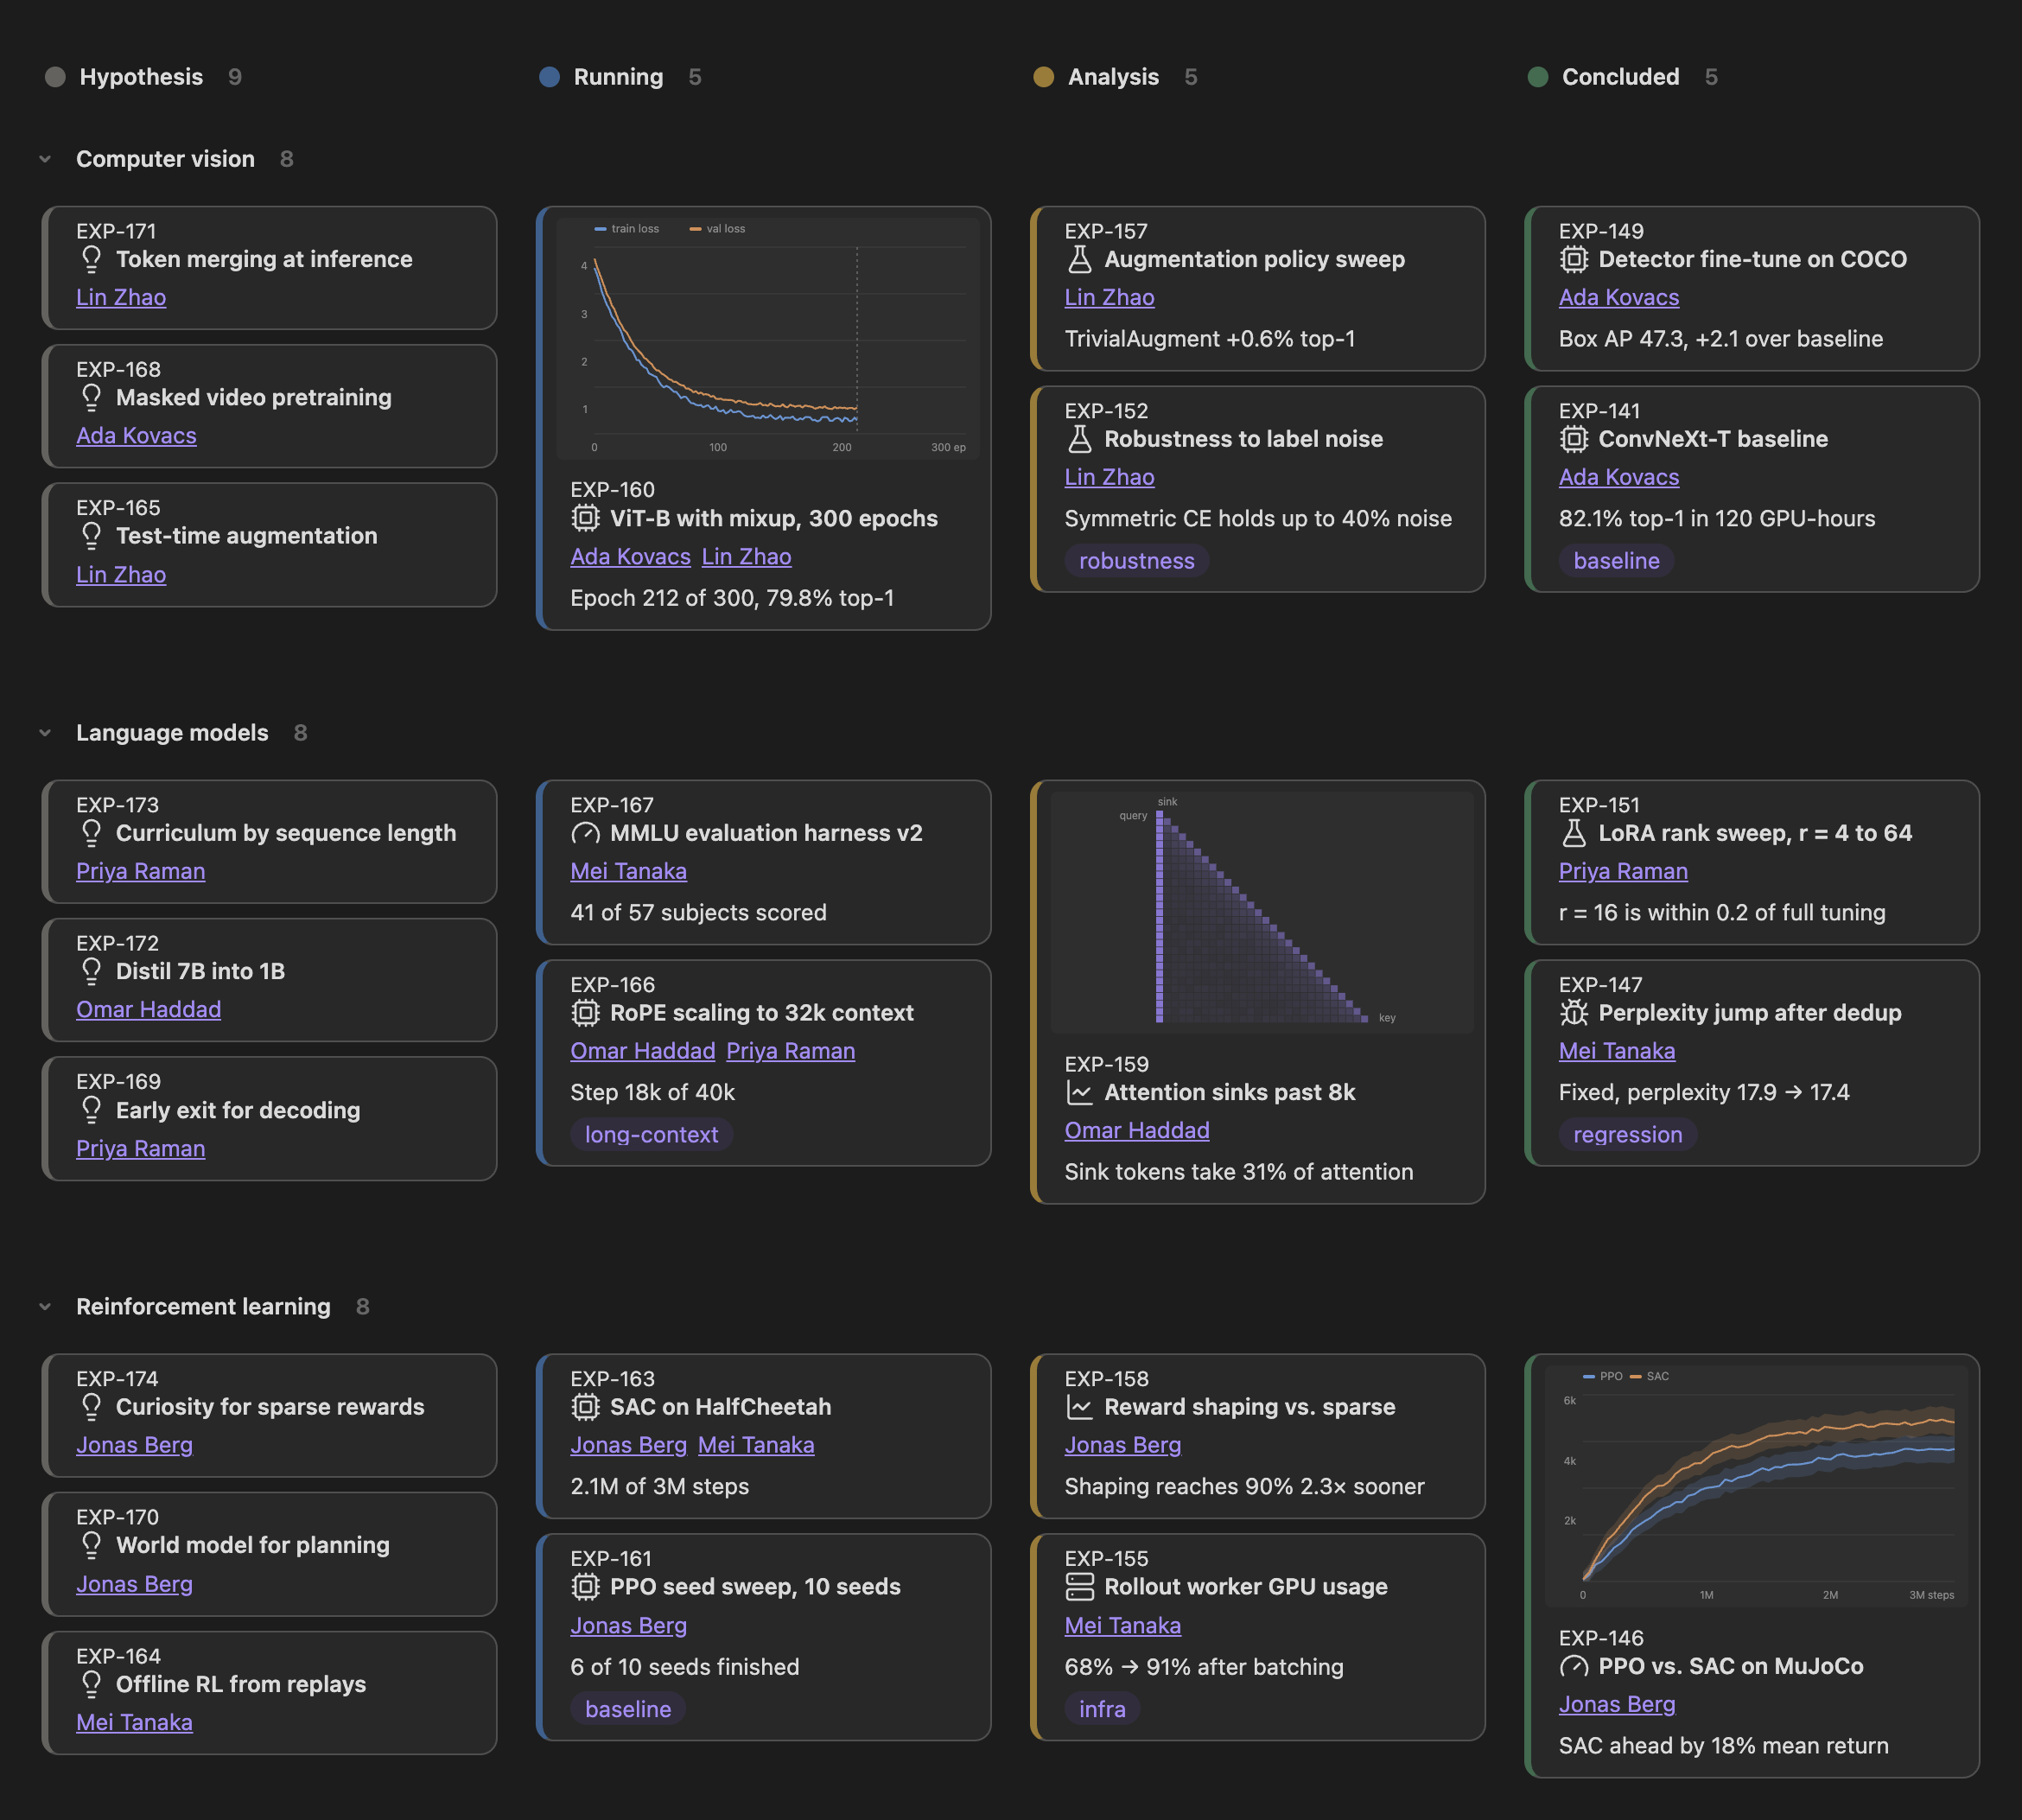Screen dimensions: 2022x1820
Task: Click the flask icon on LoRA rank sweep
Action: (x=1573, y=833)
